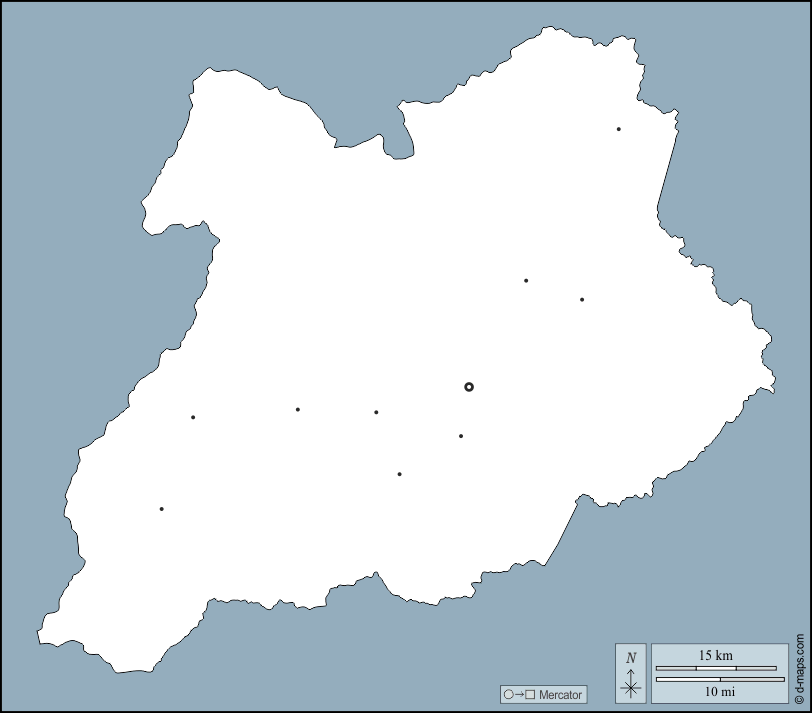Click the italic N letter above the arrow
This screenshot has height=713, width=812.
[x=630, y=658]
